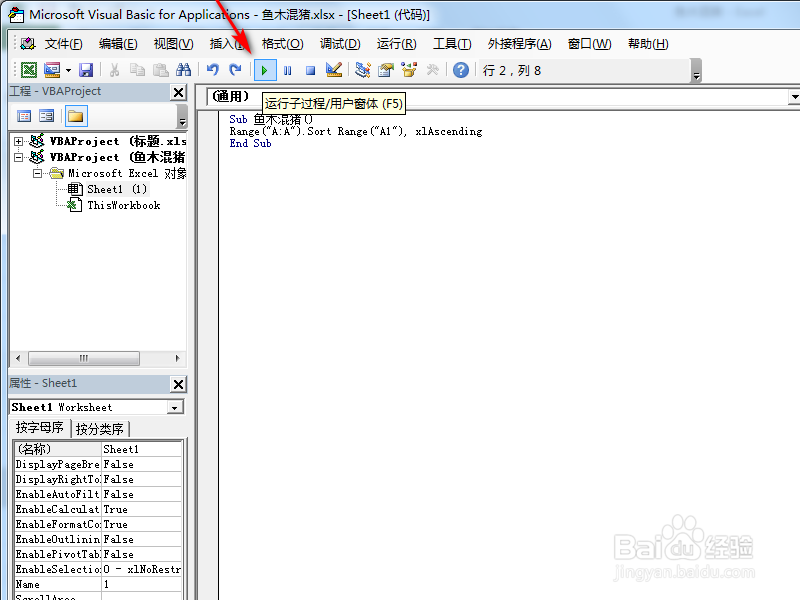Image resolution: width=800 pixels, height=600 pixels.
Task: Open project toolbar overflow options arrow
Action: tap(182, 117)
